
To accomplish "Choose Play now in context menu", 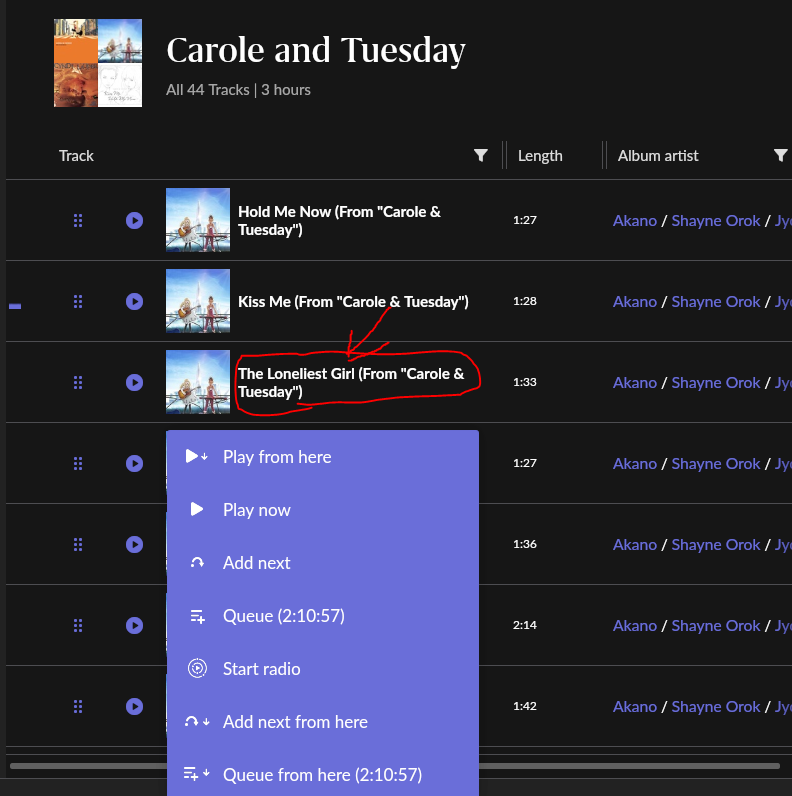I will [322, 510].
